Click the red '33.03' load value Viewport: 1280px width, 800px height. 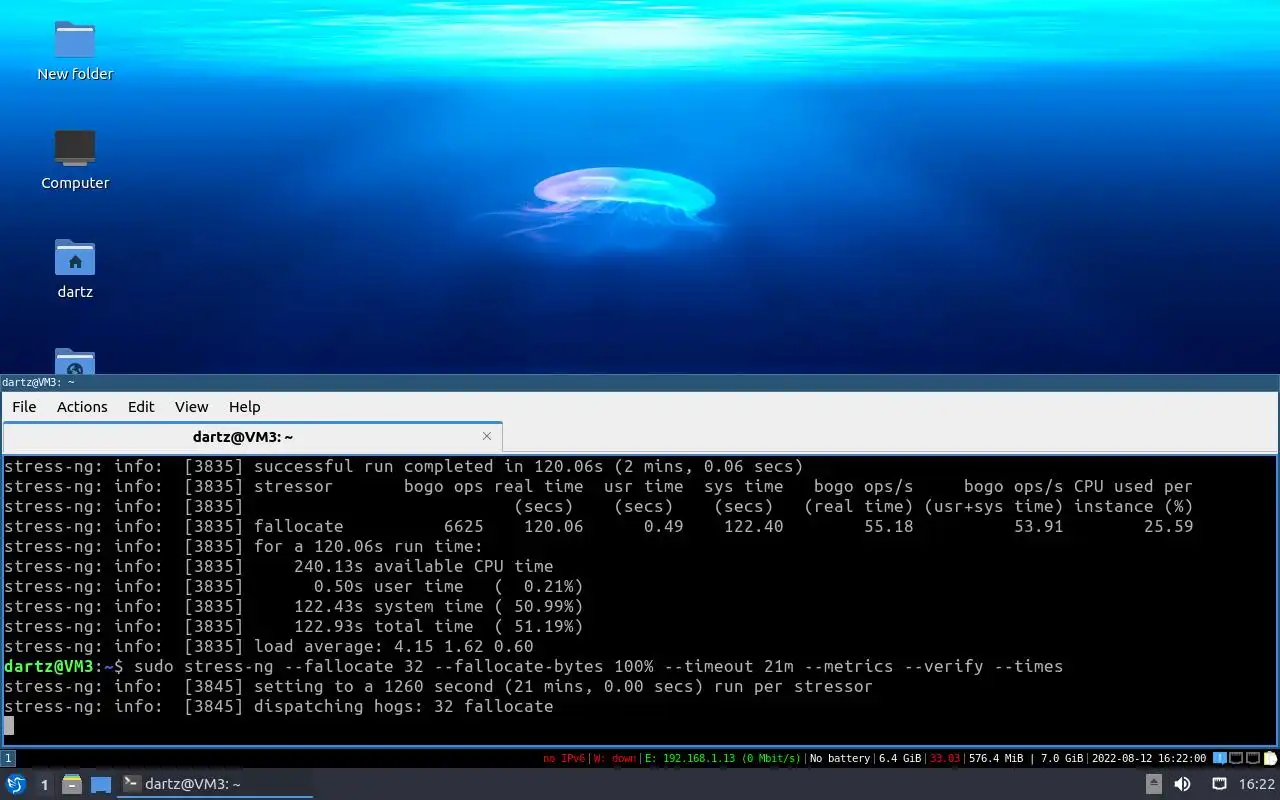coord(945,758)
